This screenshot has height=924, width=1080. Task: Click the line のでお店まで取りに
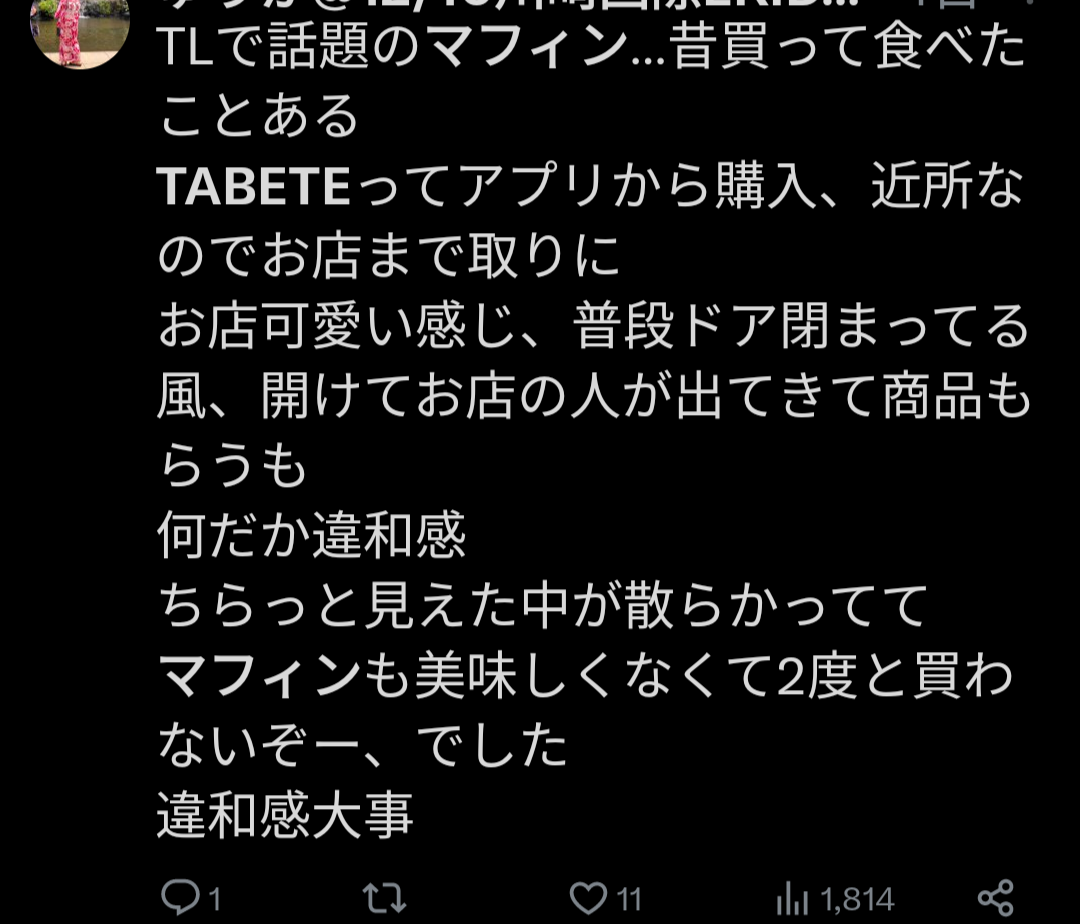(x=390, y=256)
